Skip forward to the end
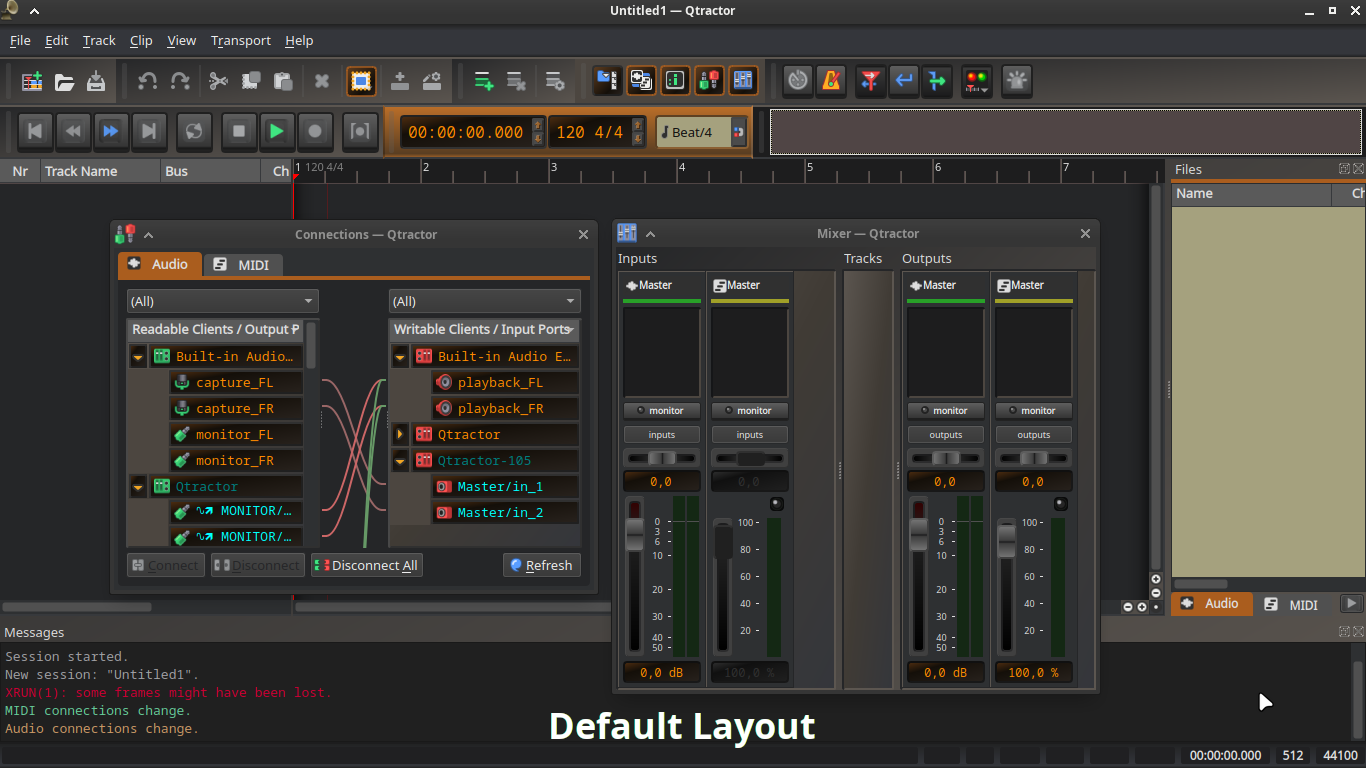The width and height of the screenshot is (1366, 768). 149,131
